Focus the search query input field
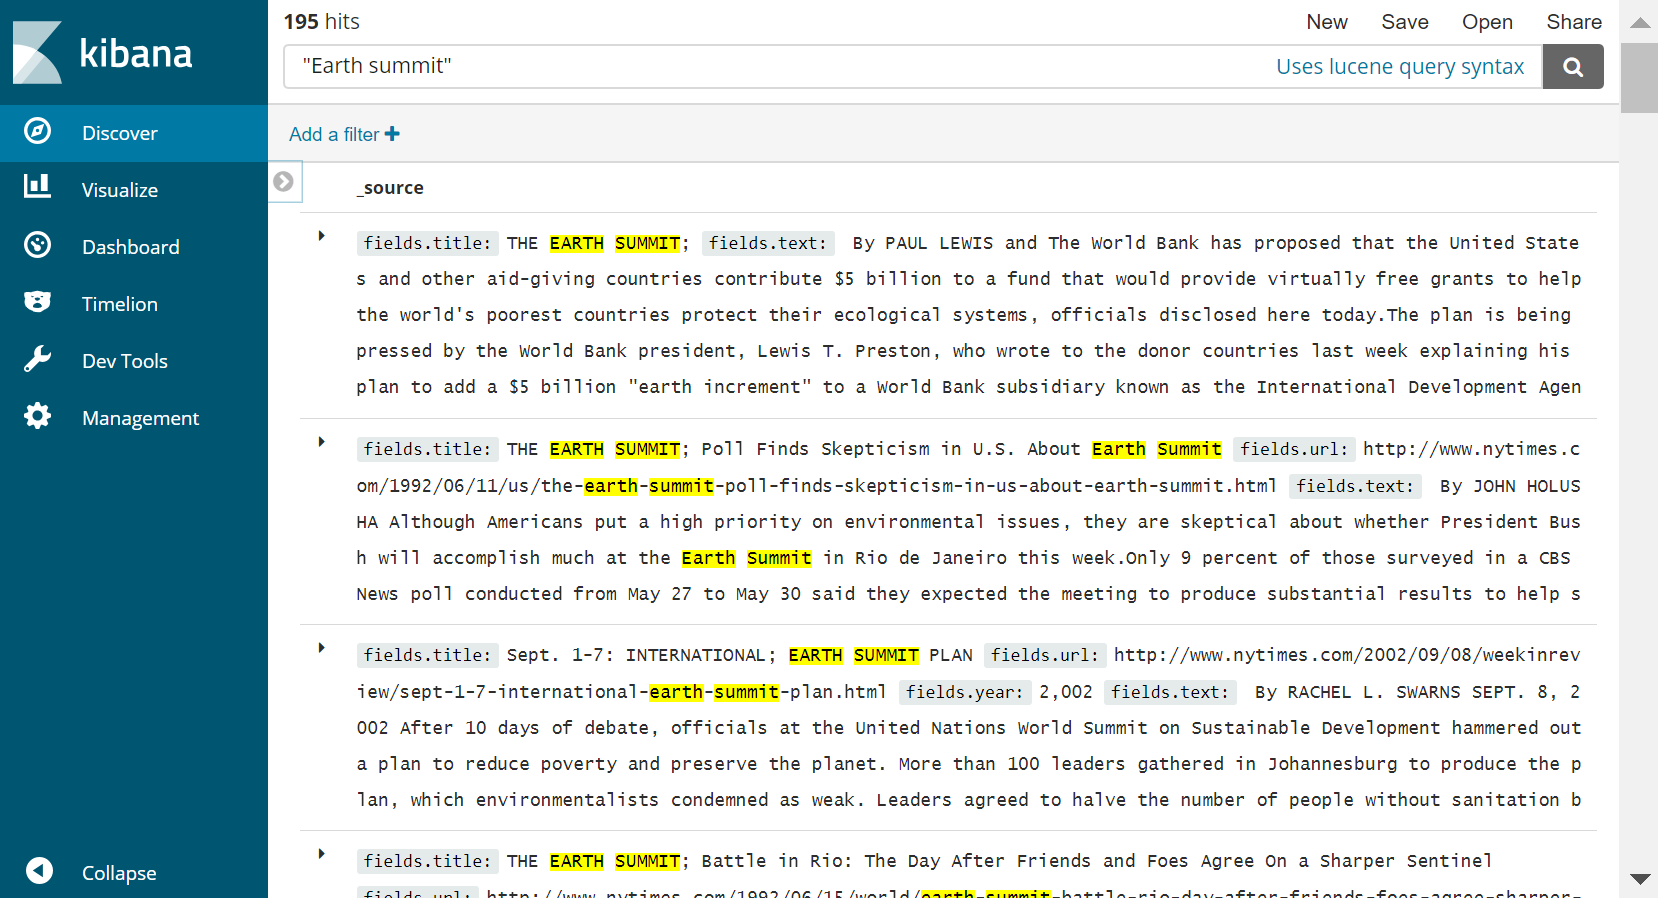 click(x=913, y=66)
